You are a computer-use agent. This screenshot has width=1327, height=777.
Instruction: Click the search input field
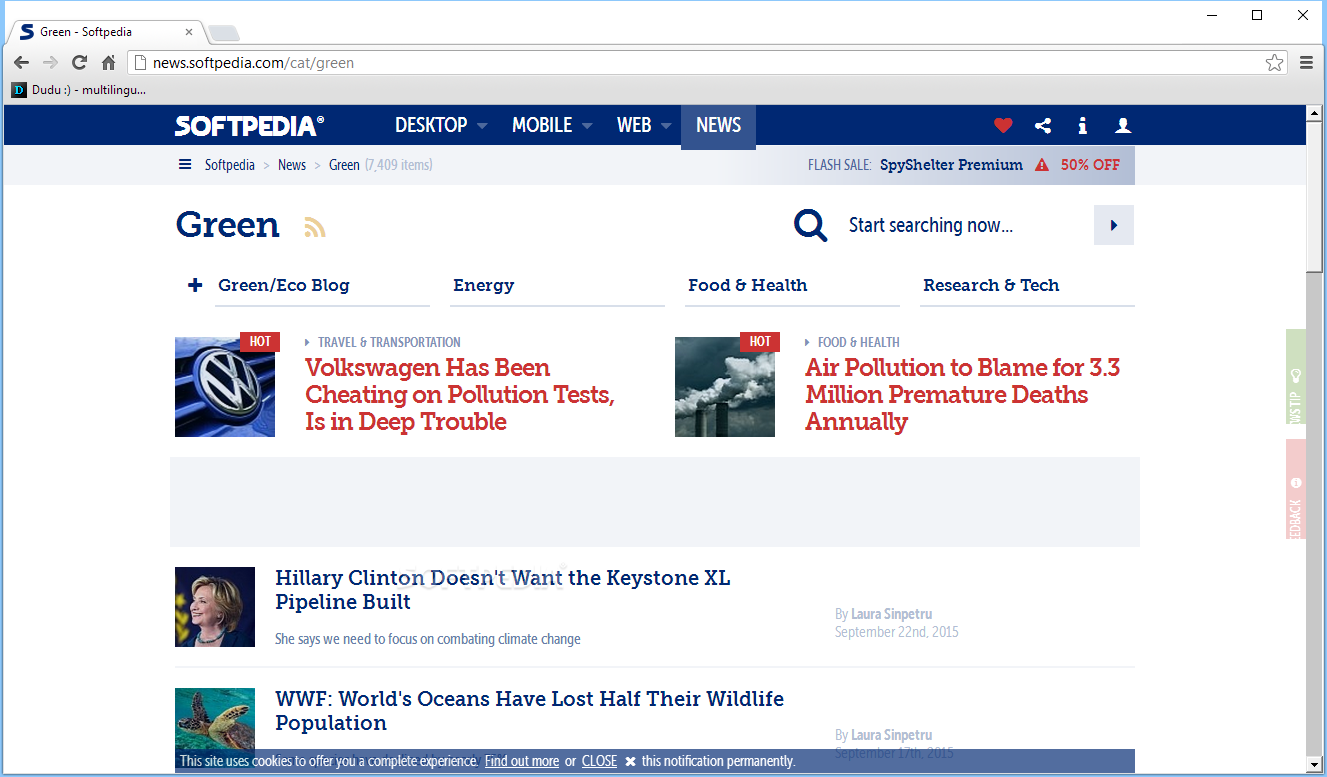coord(965,225)
